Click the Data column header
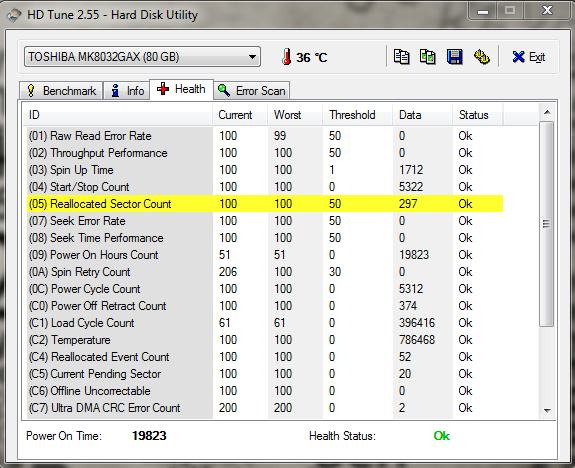The image size is (575, 468). pyautogui.click(x=422, y=115)
